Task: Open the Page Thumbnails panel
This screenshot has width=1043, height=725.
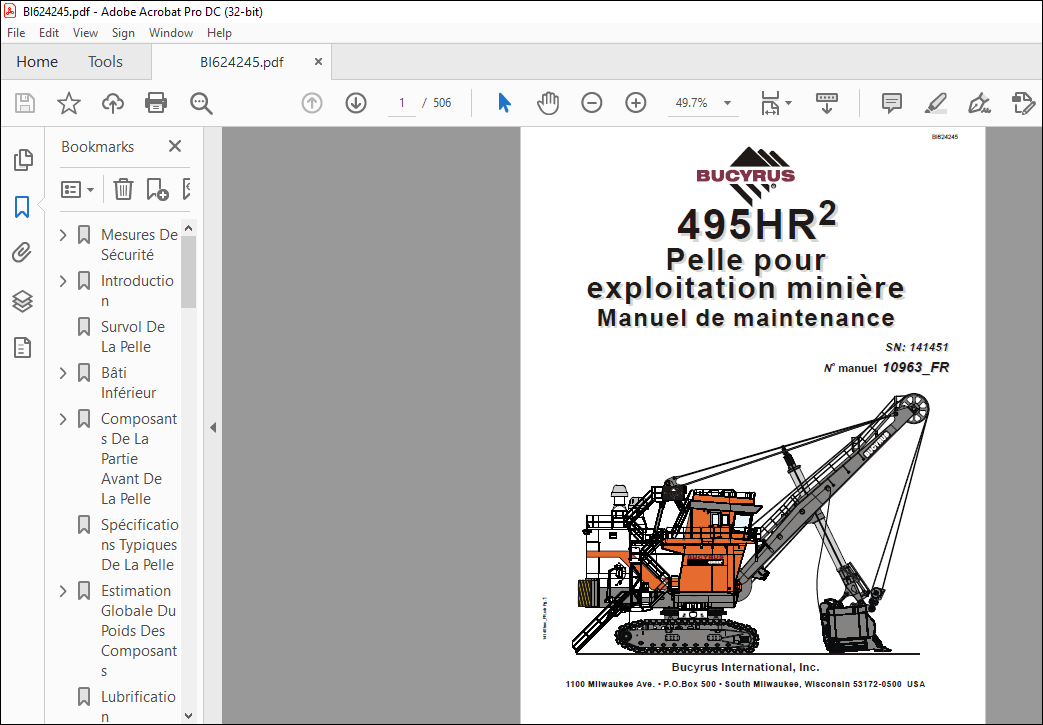Action: [x=23, y=160]
